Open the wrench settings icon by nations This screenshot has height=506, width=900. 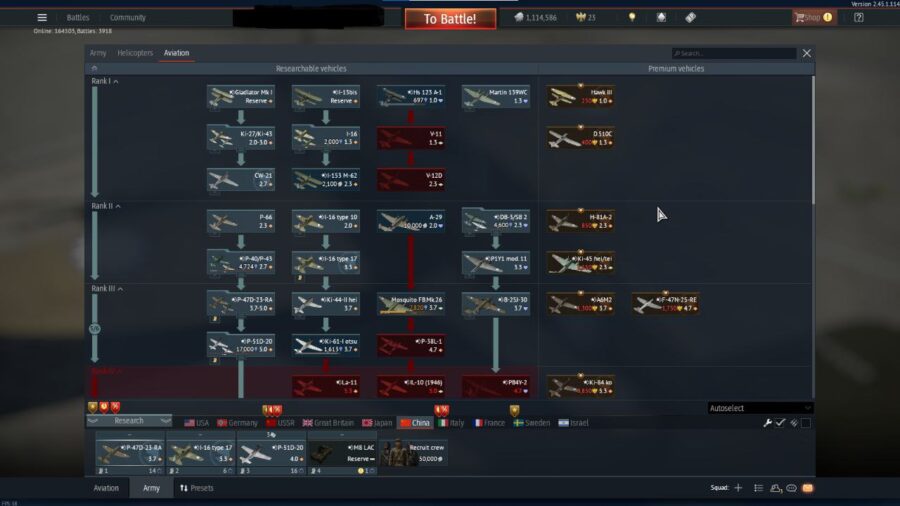768,423
